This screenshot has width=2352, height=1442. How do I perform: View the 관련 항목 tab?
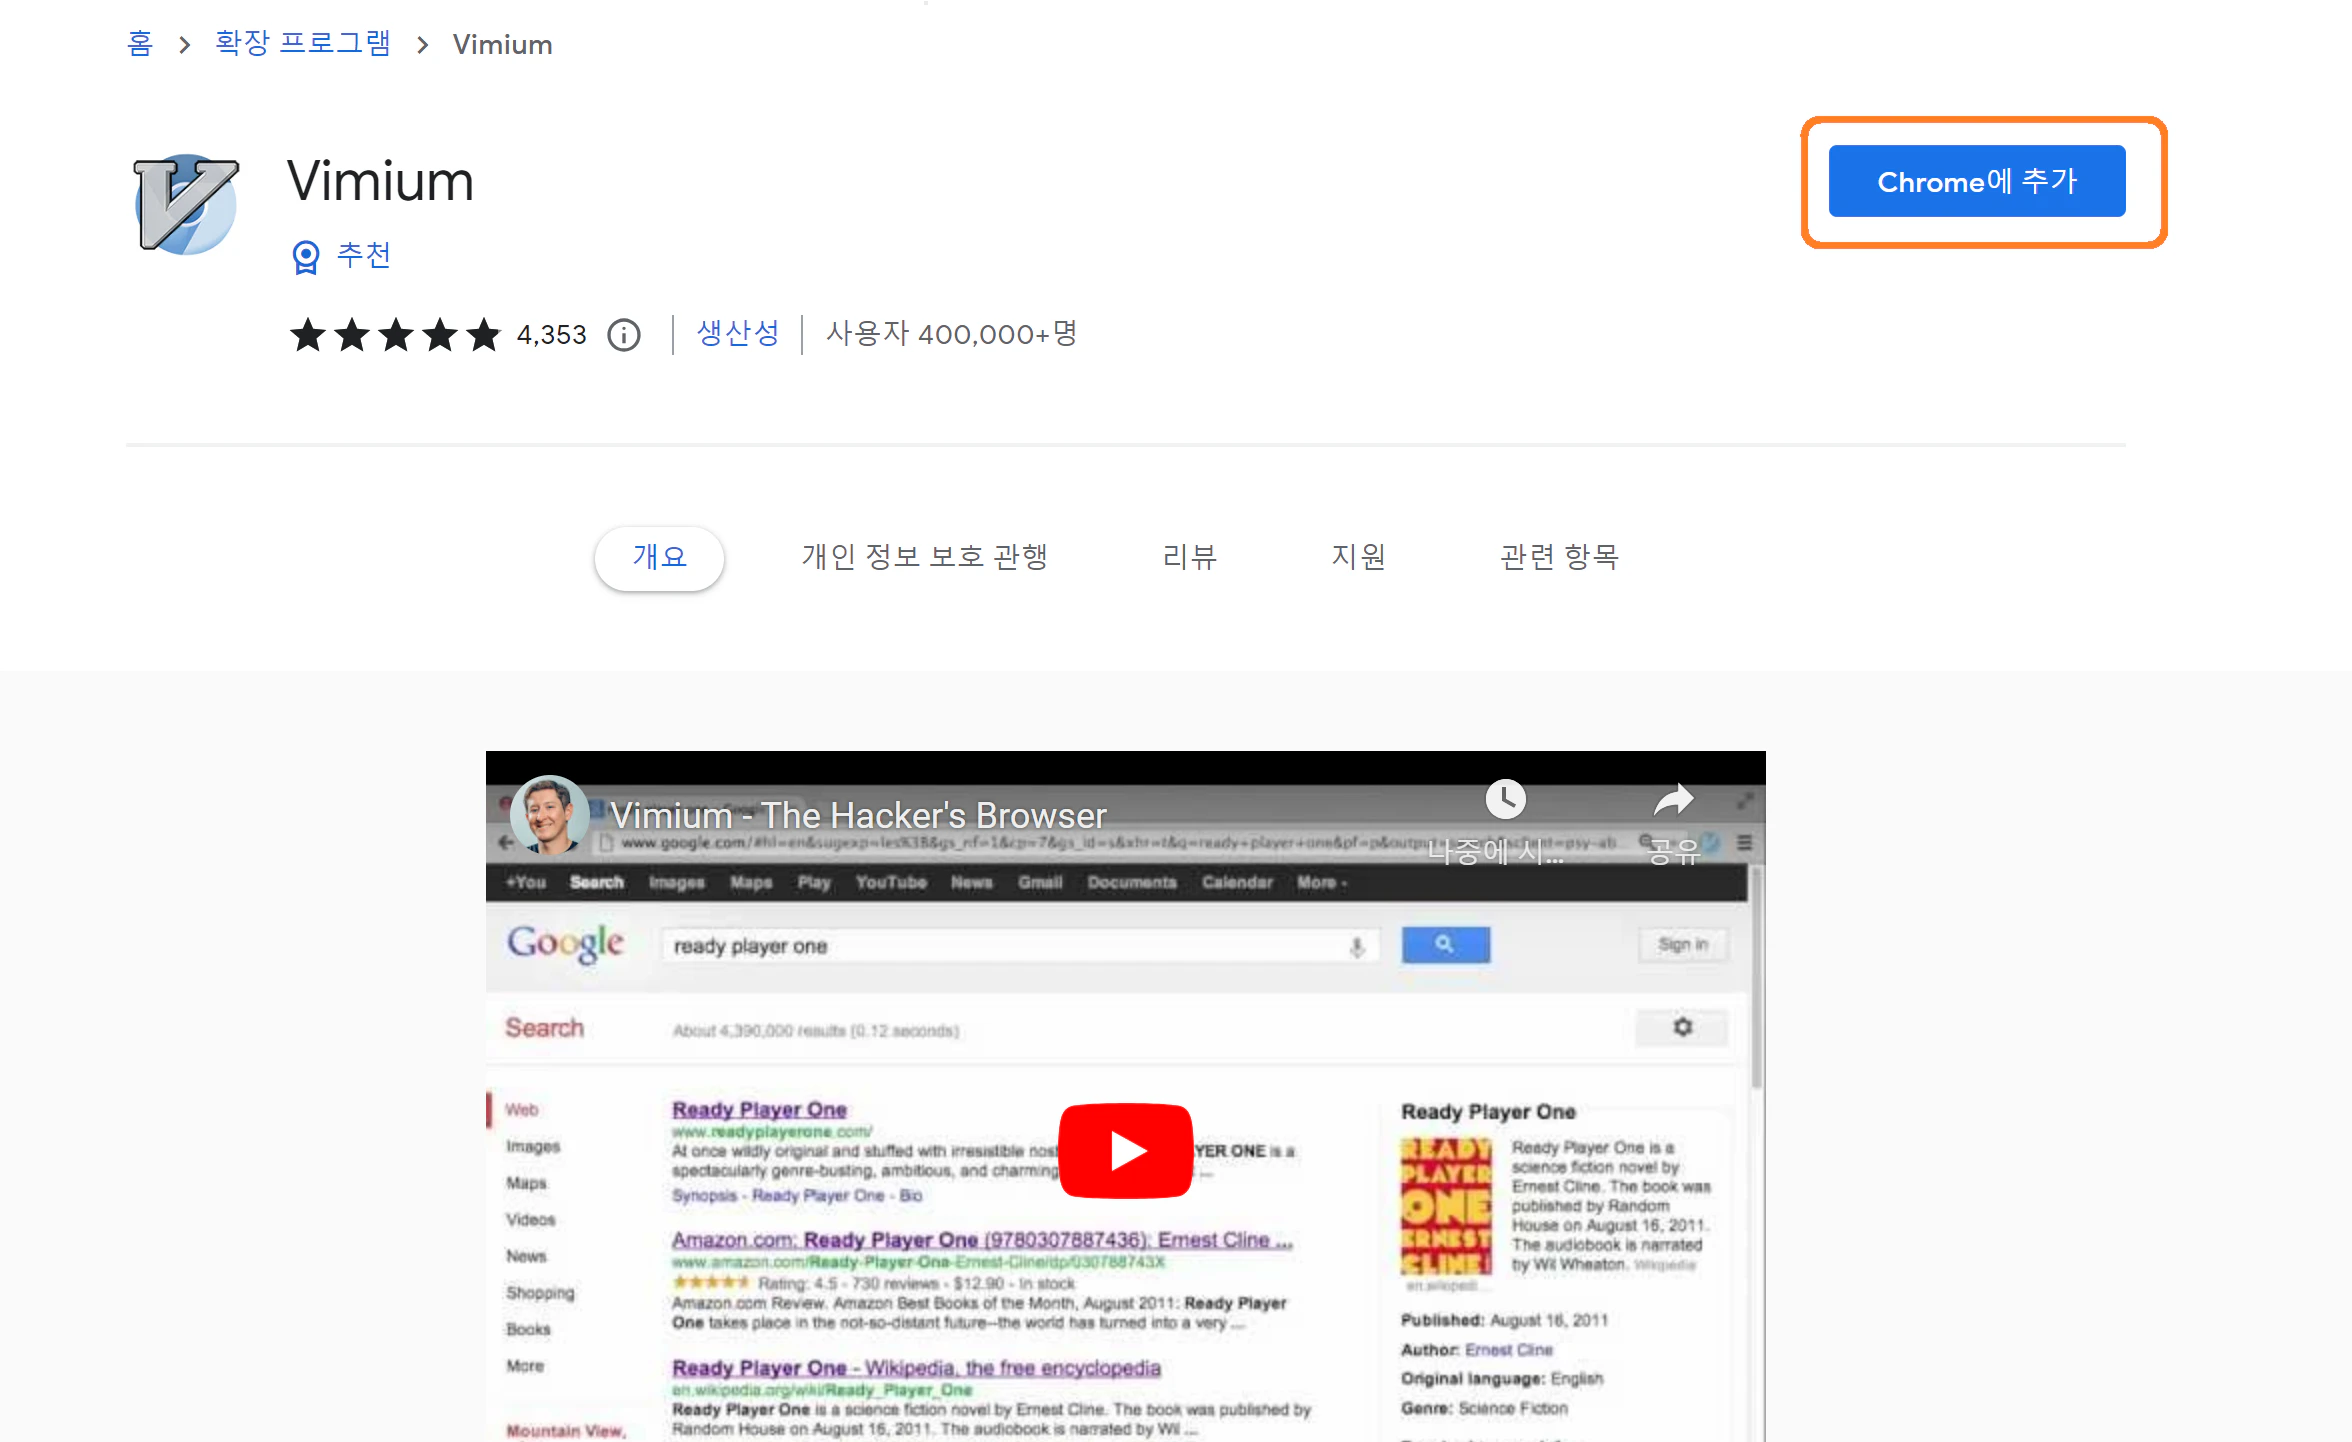coord(1560,557)
